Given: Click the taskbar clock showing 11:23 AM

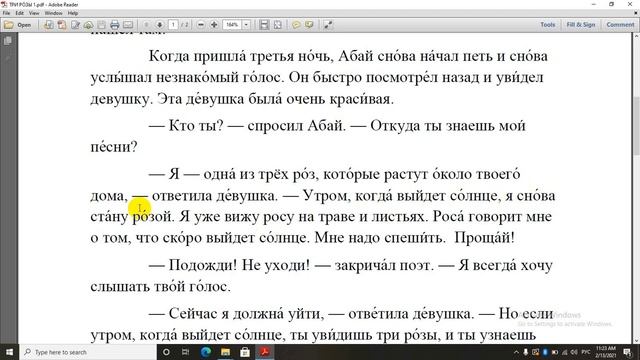Looking at the screenshot, I should click(x=605, y=352).
